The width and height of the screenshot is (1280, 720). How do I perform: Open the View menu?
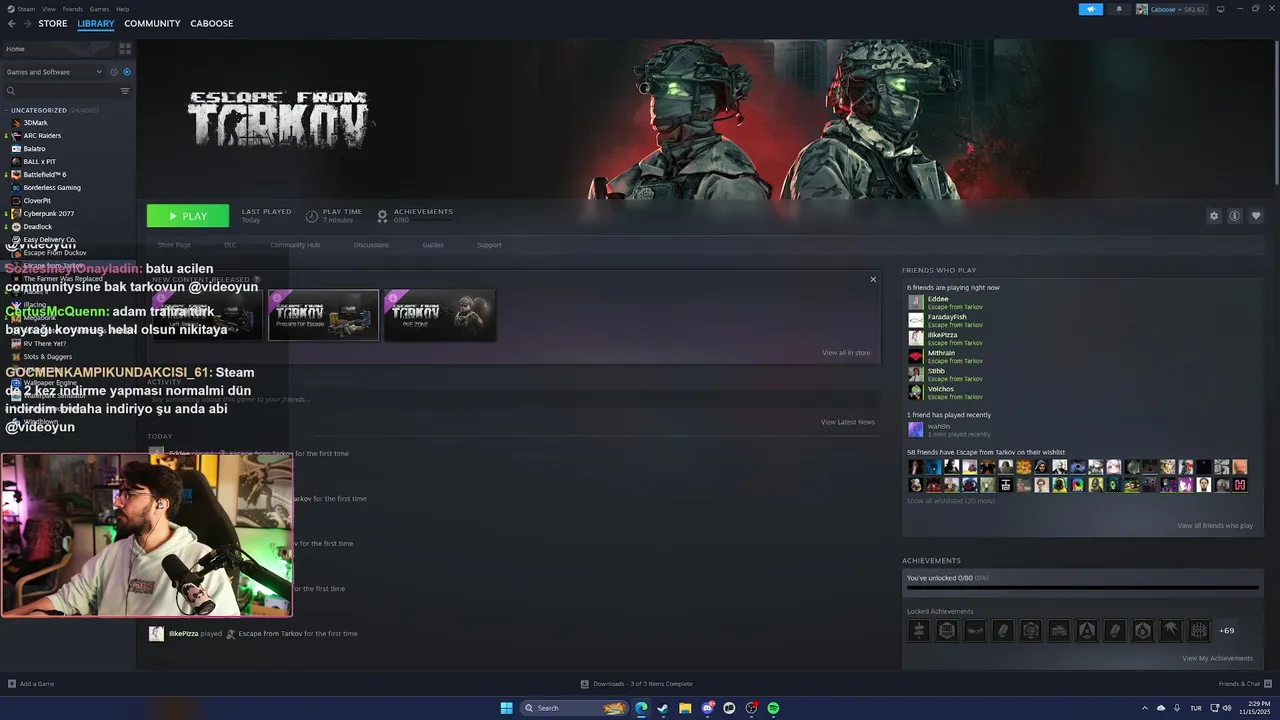[x=49, y=9]
